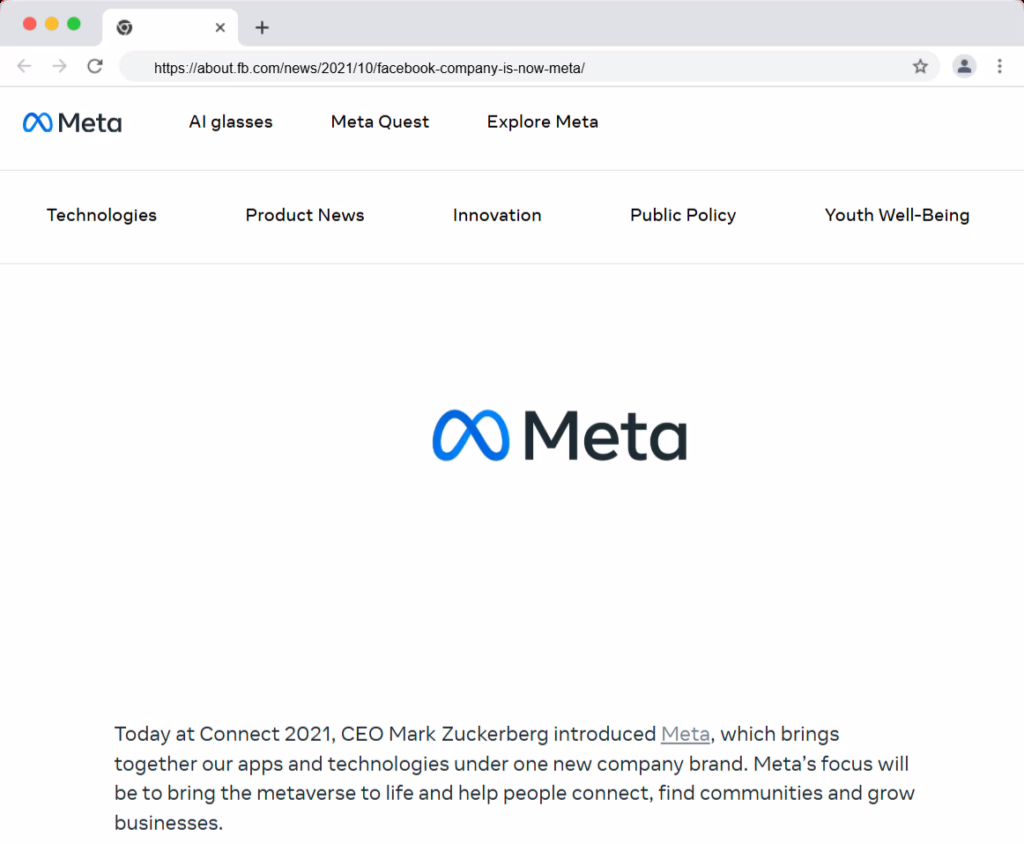Reload the current page
The width and height of the screenshot is (1024, 844).
click(95, 66)
